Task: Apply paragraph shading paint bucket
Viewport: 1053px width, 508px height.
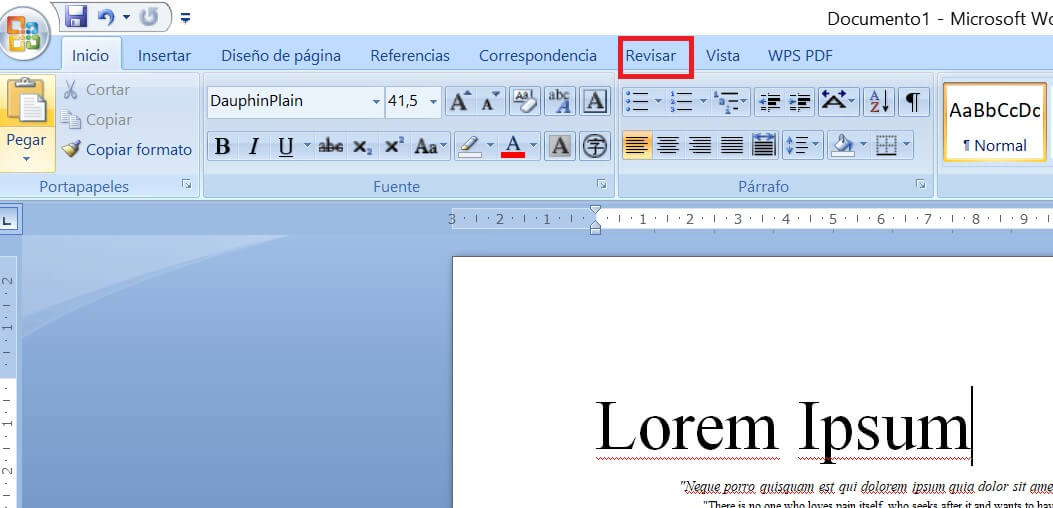Action: coord(841,144)
